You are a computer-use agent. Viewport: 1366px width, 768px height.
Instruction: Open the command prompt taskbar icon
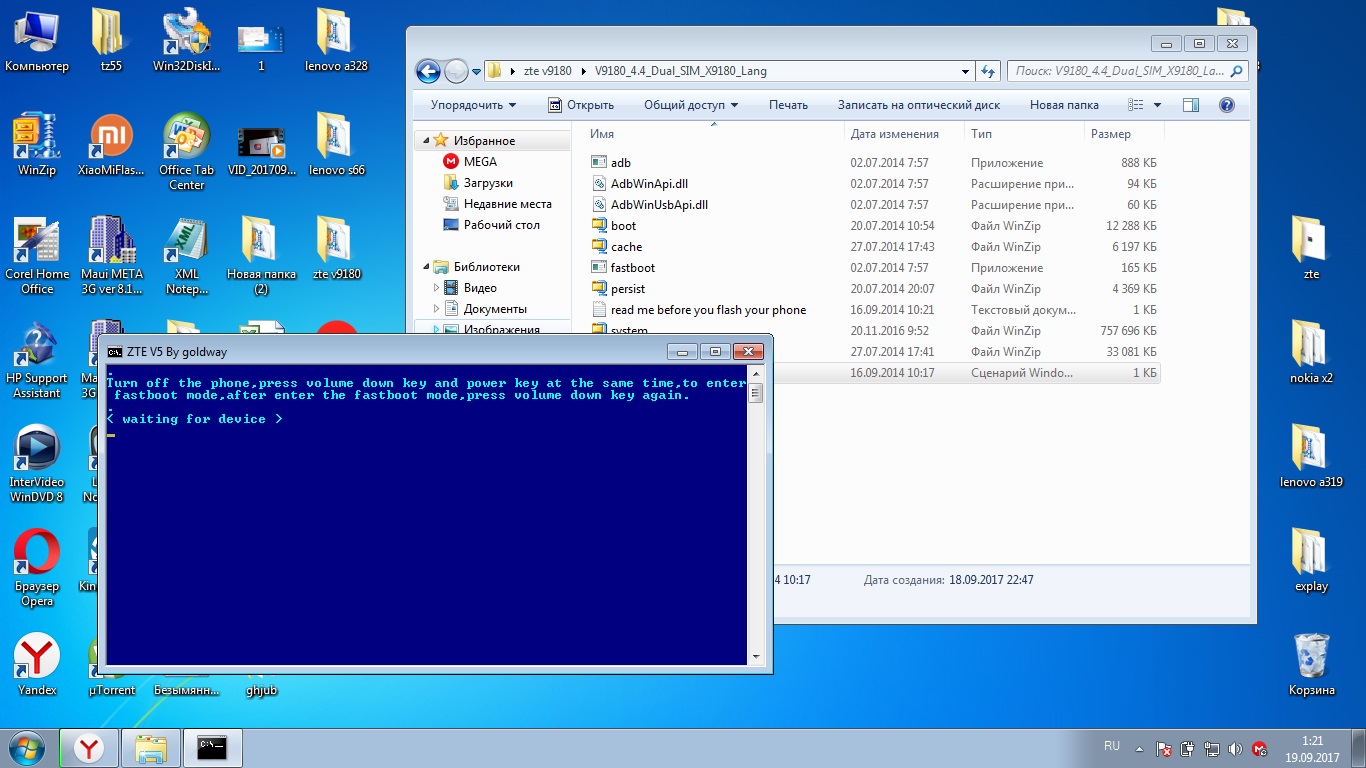coord(212,747)
